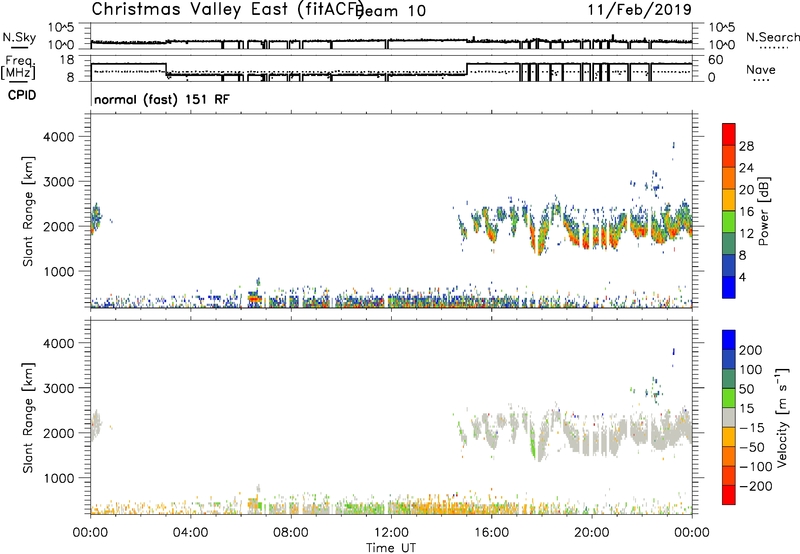Pick the green 15–50 Velocity colorbar segment
Screen dimensions: 800x554
pos(729,398)
